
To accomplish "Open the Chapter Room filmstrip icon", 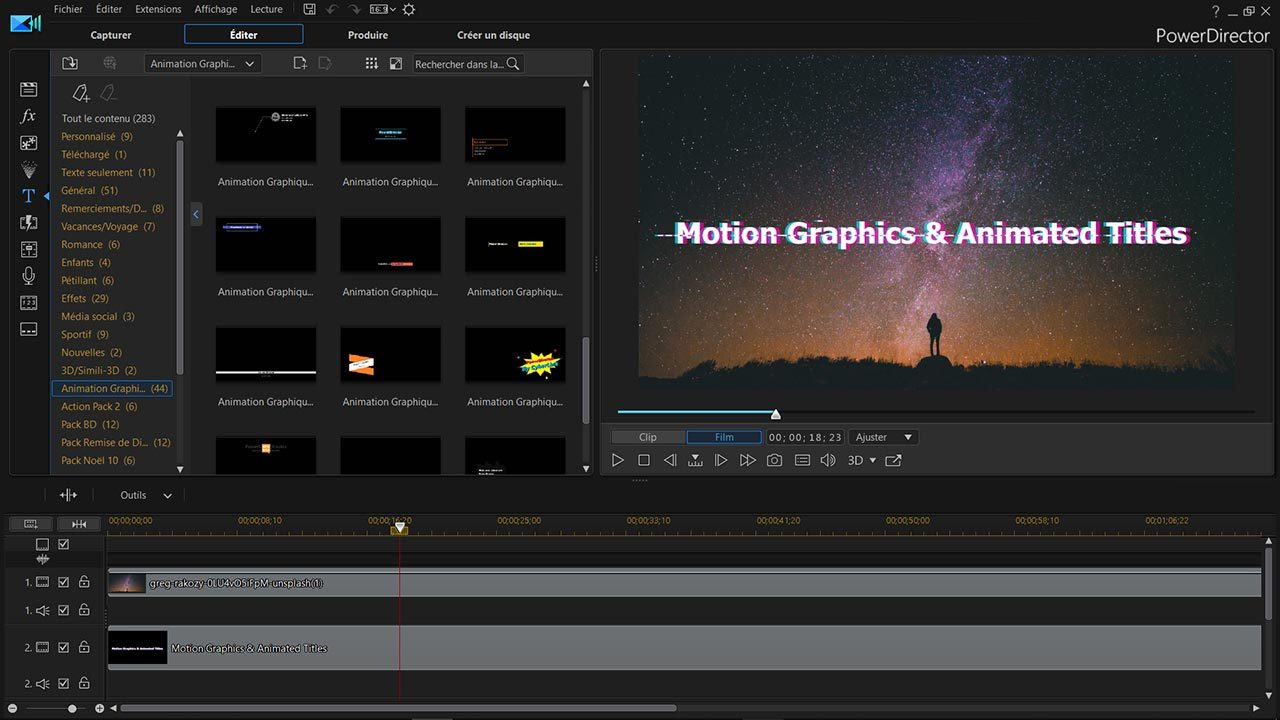I will [x=28, y=302].
